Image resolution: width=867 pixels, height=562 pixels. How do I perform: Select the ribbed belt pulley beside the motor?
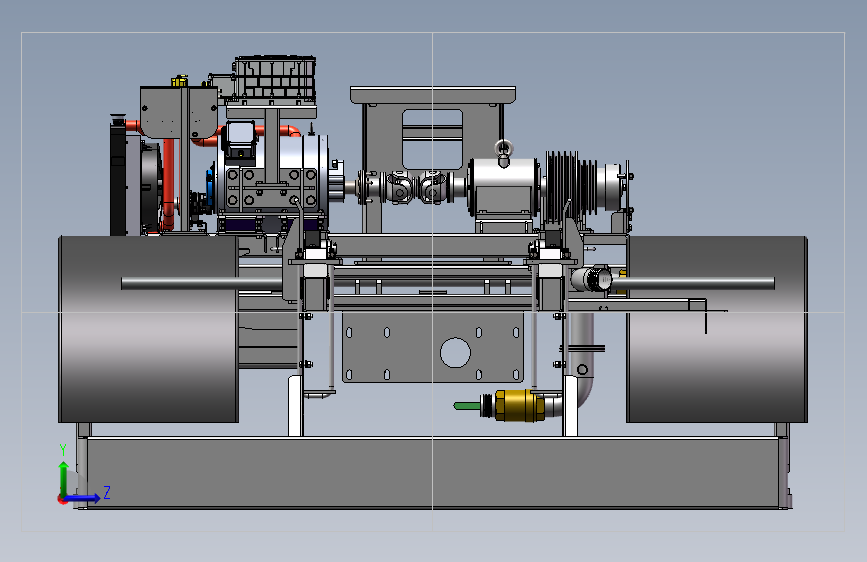pos(571,185)
